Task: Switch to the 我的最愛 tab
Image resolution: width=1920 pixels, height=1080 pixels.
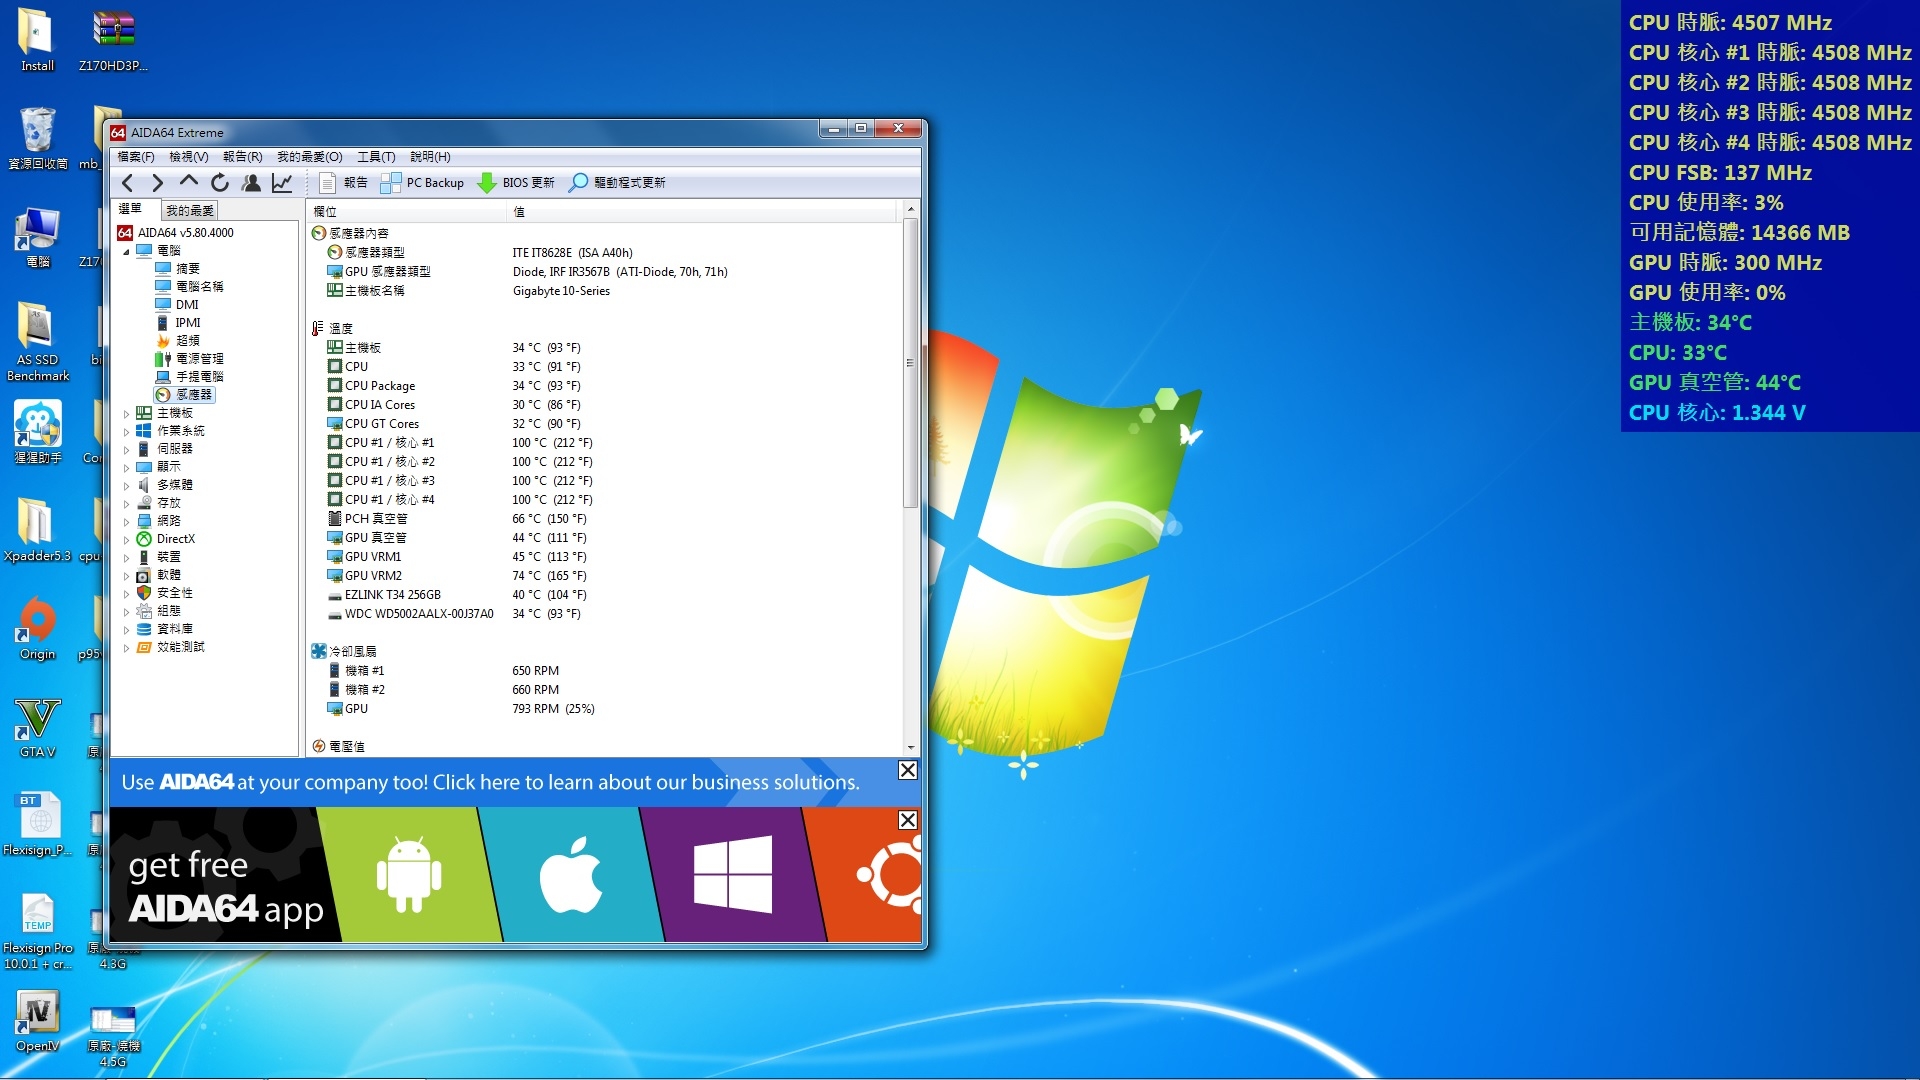Action: tap(189, 210)
